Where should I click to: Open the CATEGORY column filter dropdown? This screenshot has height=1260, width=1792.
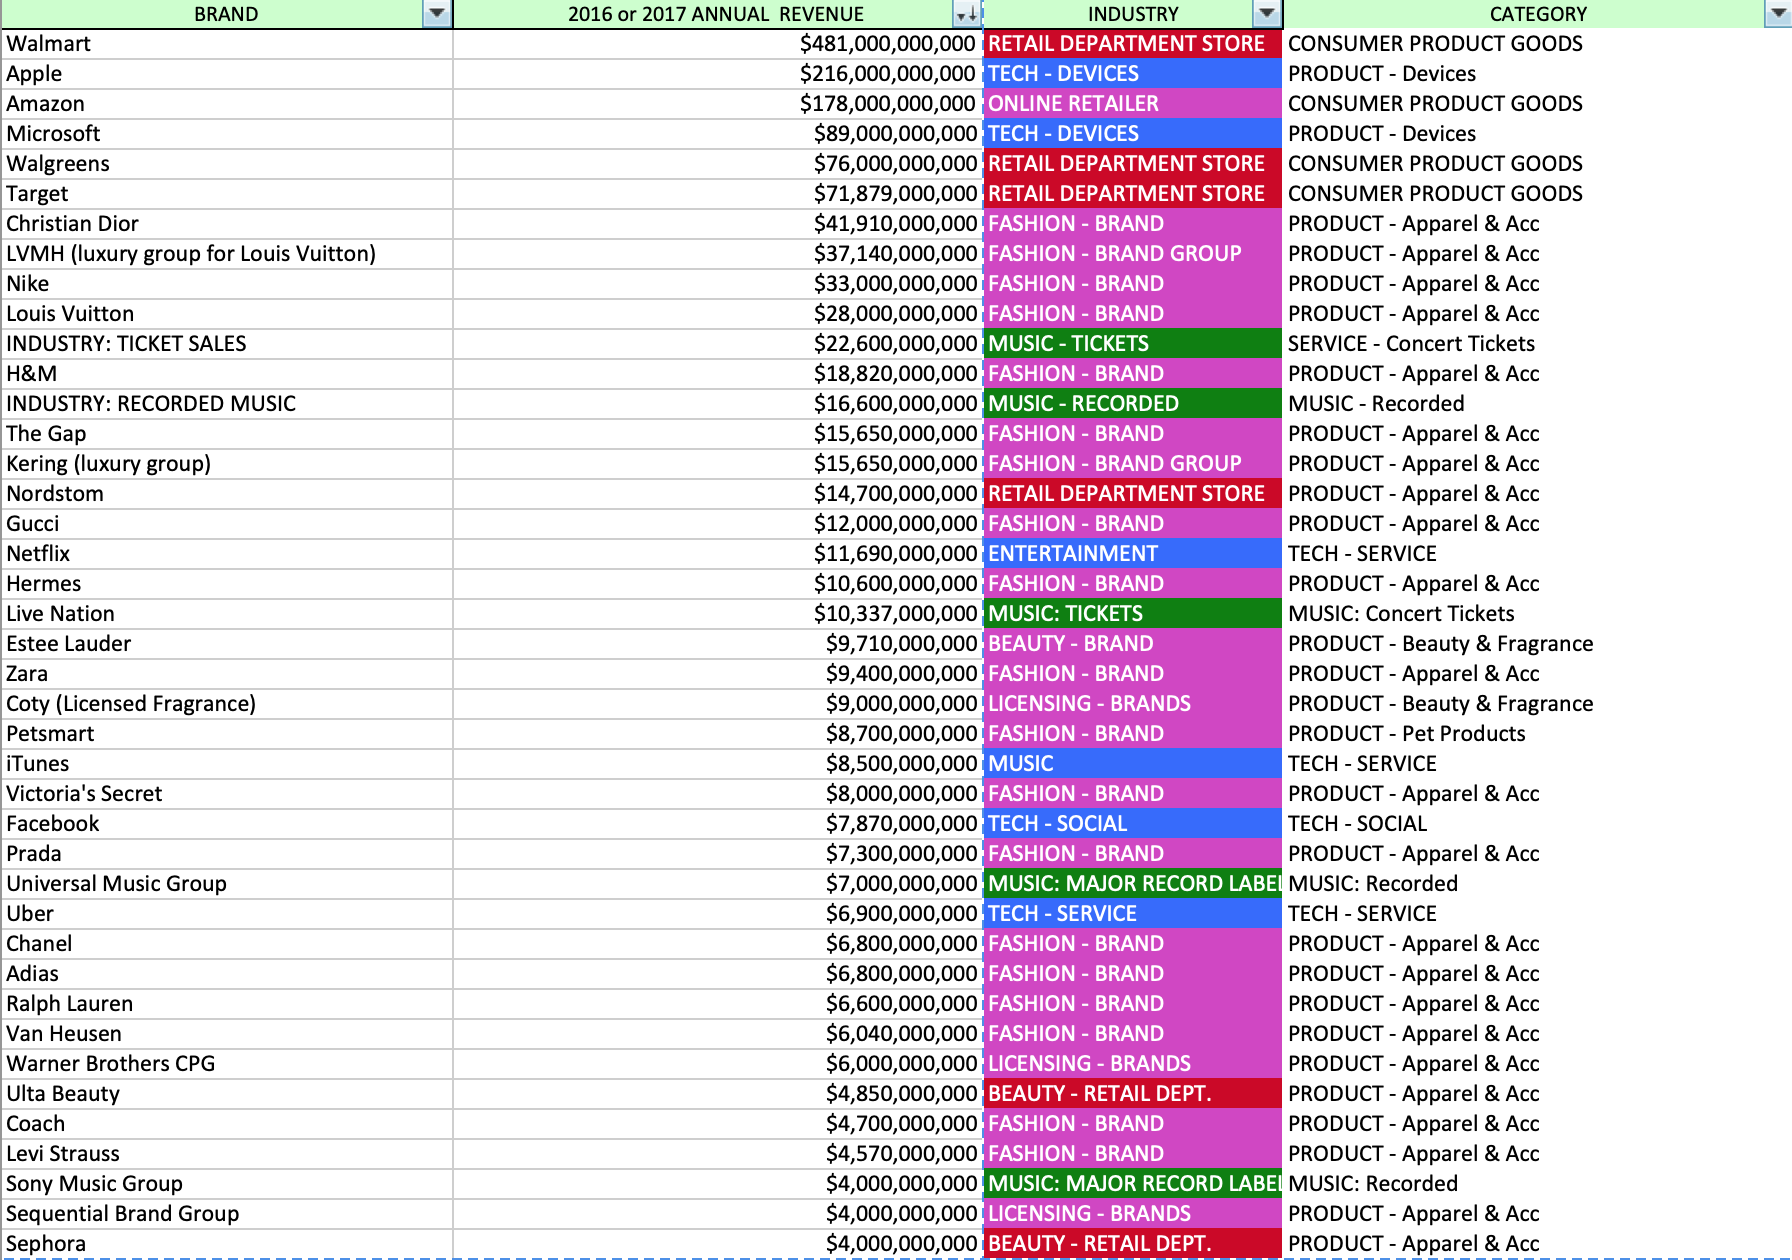pyautogui.click(x=1779, y=14)
